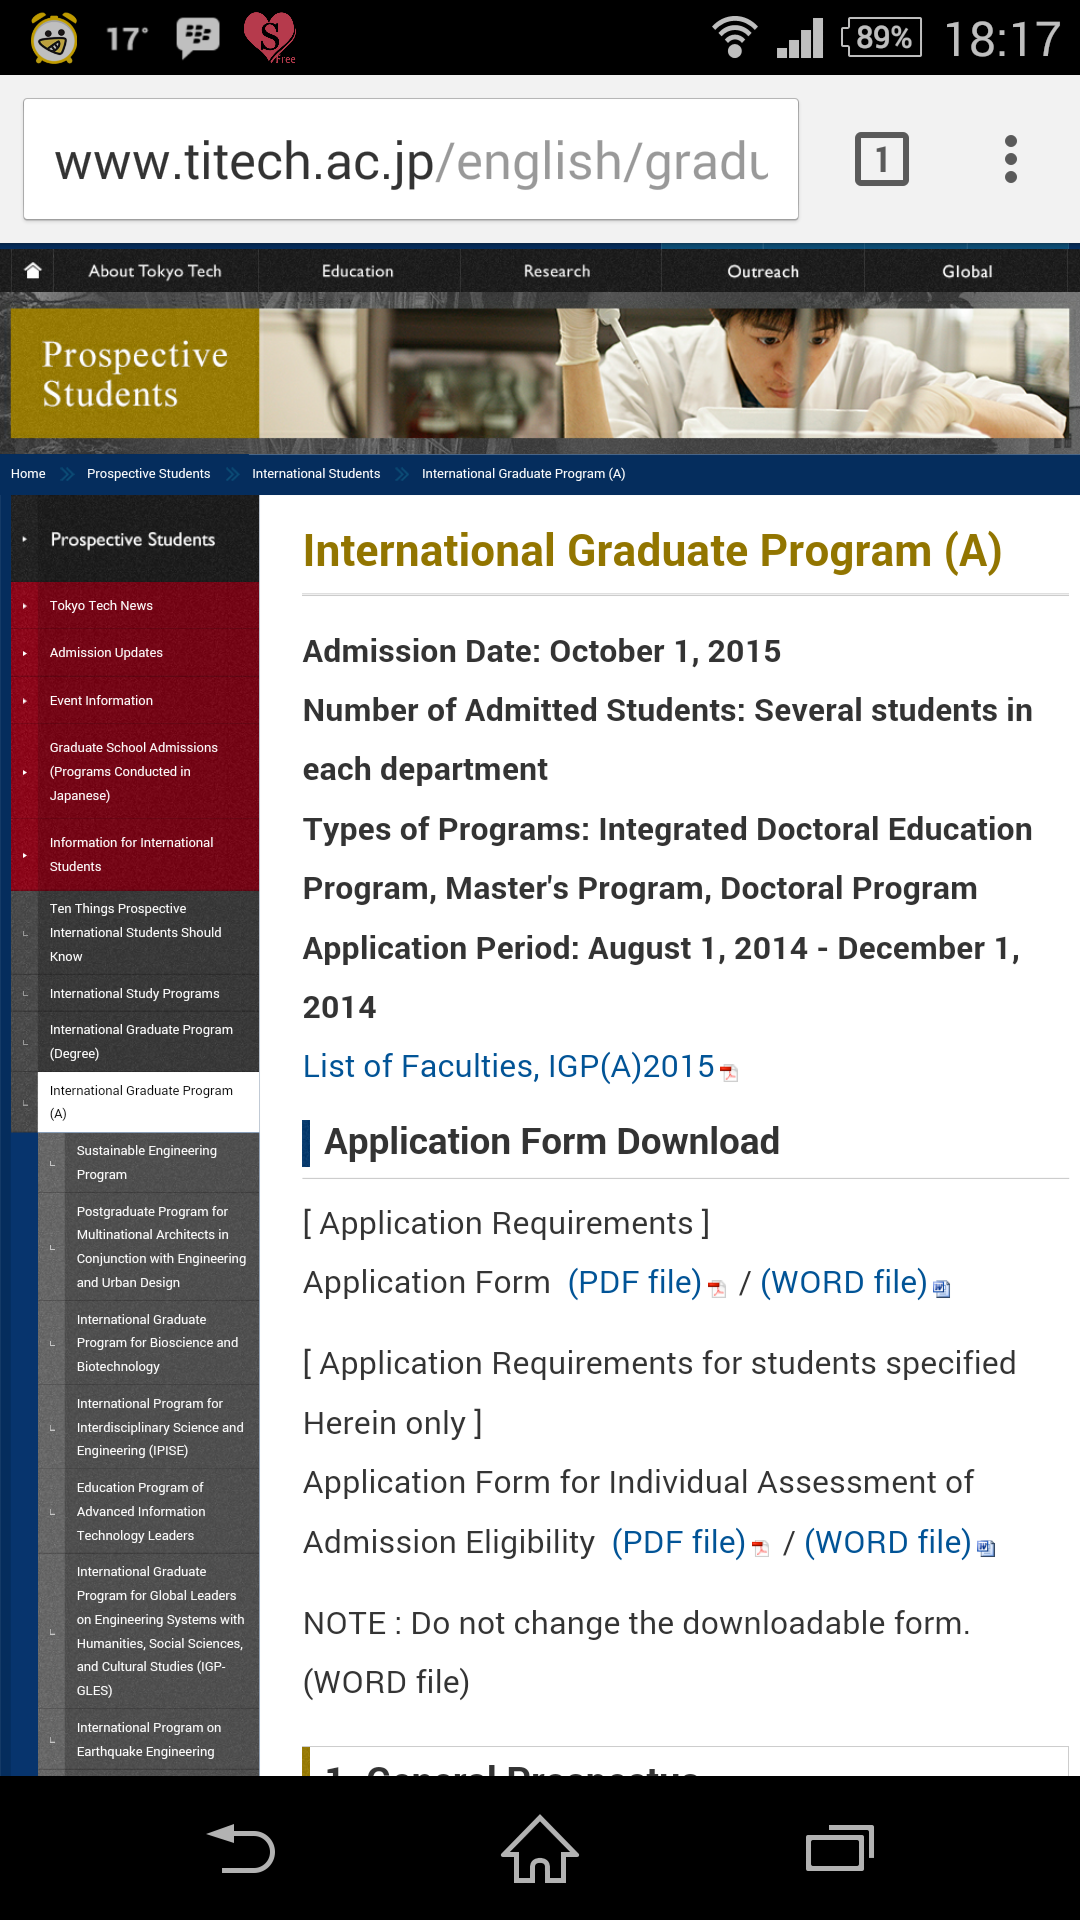This screenshot has width=1080, height=1920.
Task: Open Ten Things Prospective International Students Should Know
Action: (135, 933)
